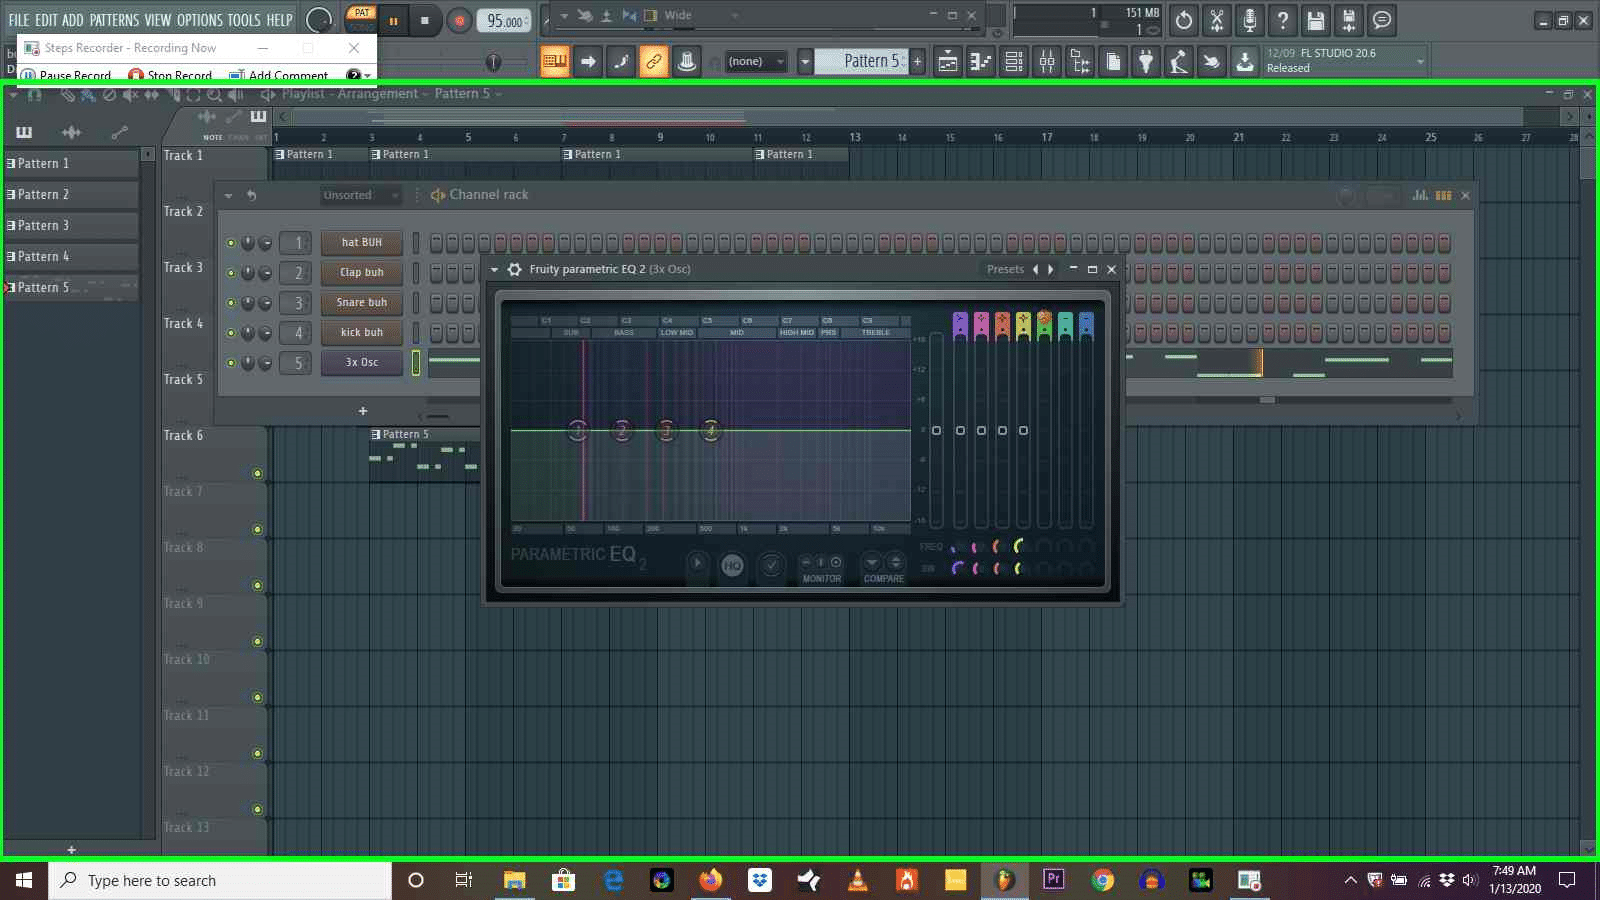Screen dimensions: 1600x900
Task: Toggle the HQ button in Parametric EQ
Action: 732,566
